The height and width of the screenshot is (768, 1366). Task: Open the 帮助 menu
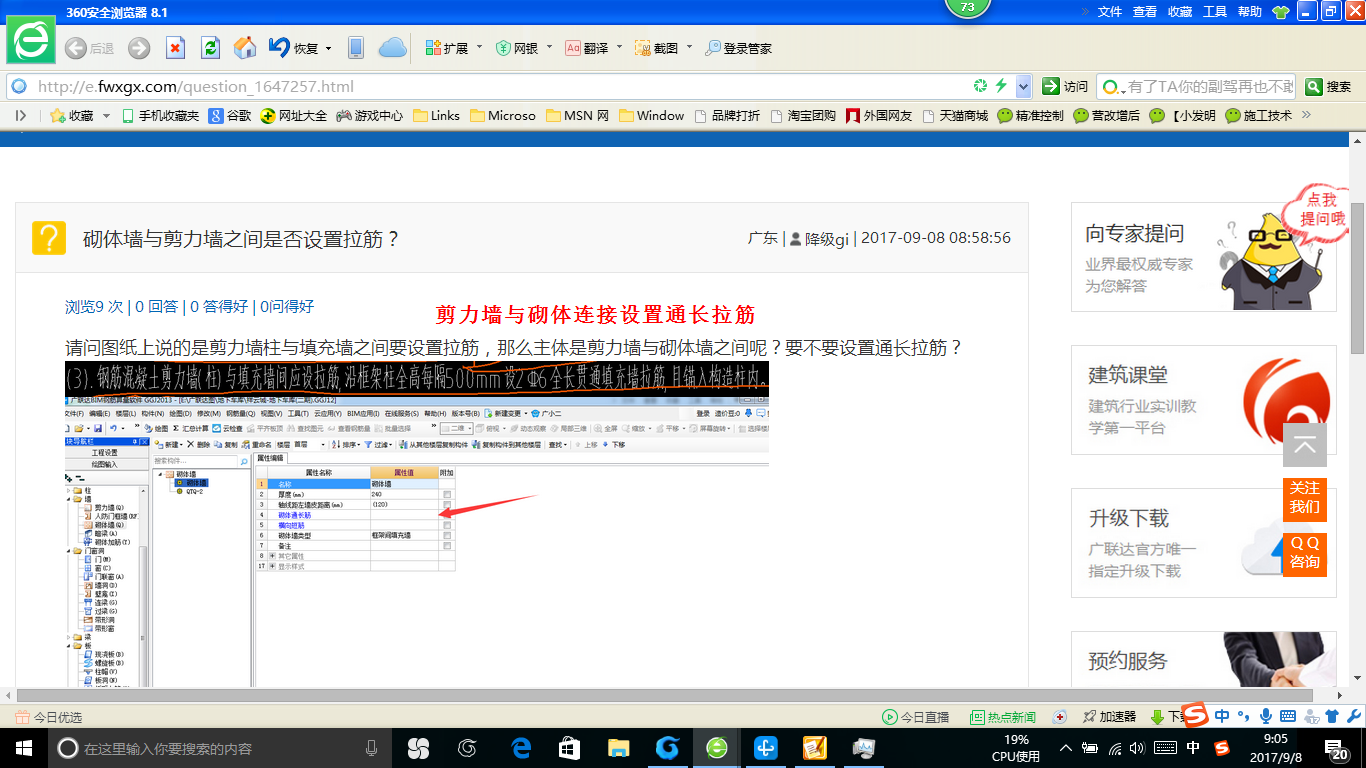click(1250, 12)
